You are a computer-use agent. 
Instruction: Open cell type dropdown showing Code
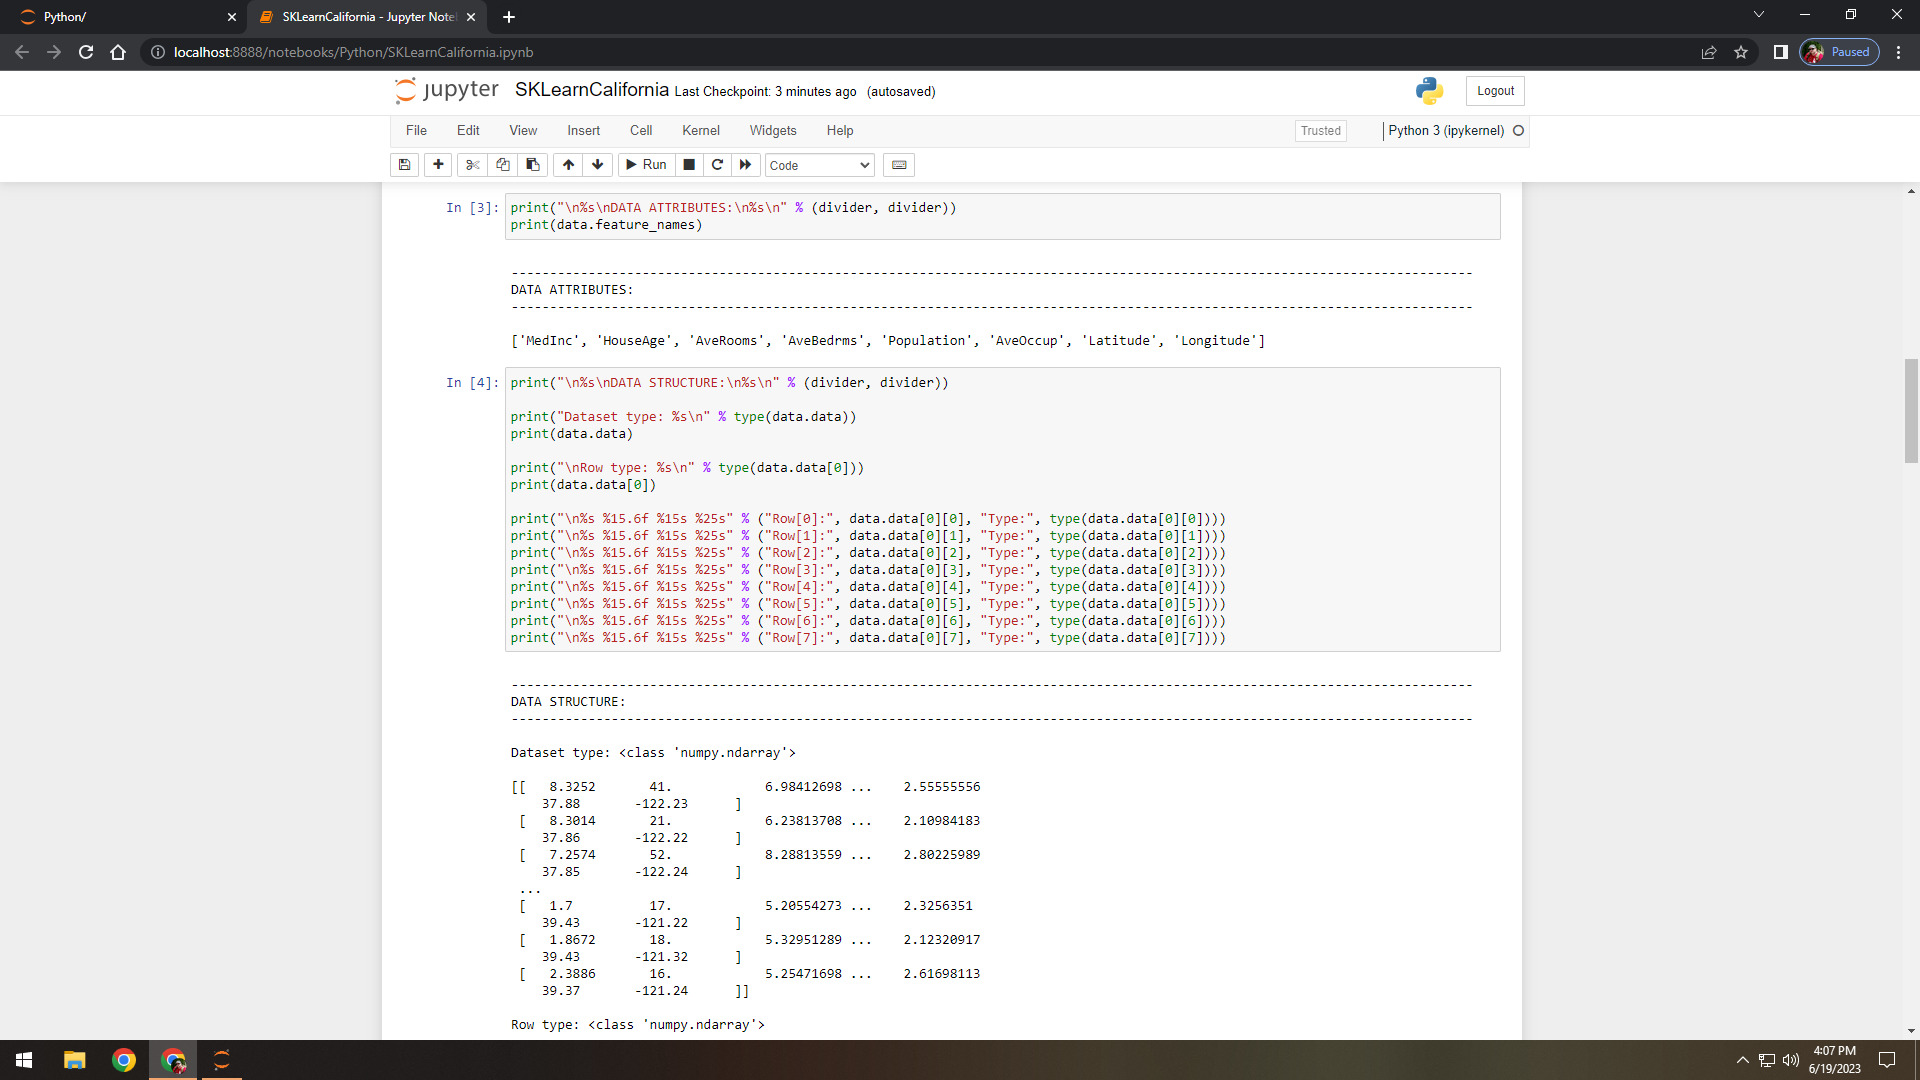click(819, 165)
